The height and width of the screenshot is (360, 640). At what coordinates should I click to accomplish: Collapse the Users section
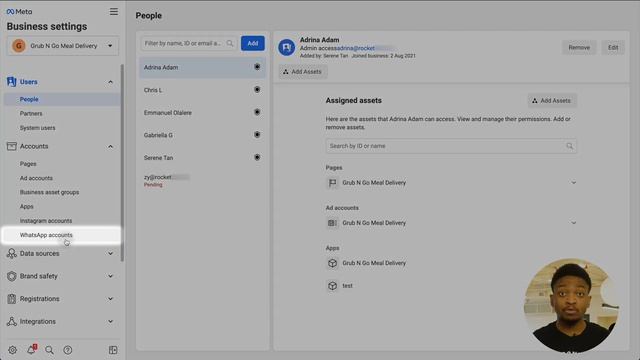(111, 82)
